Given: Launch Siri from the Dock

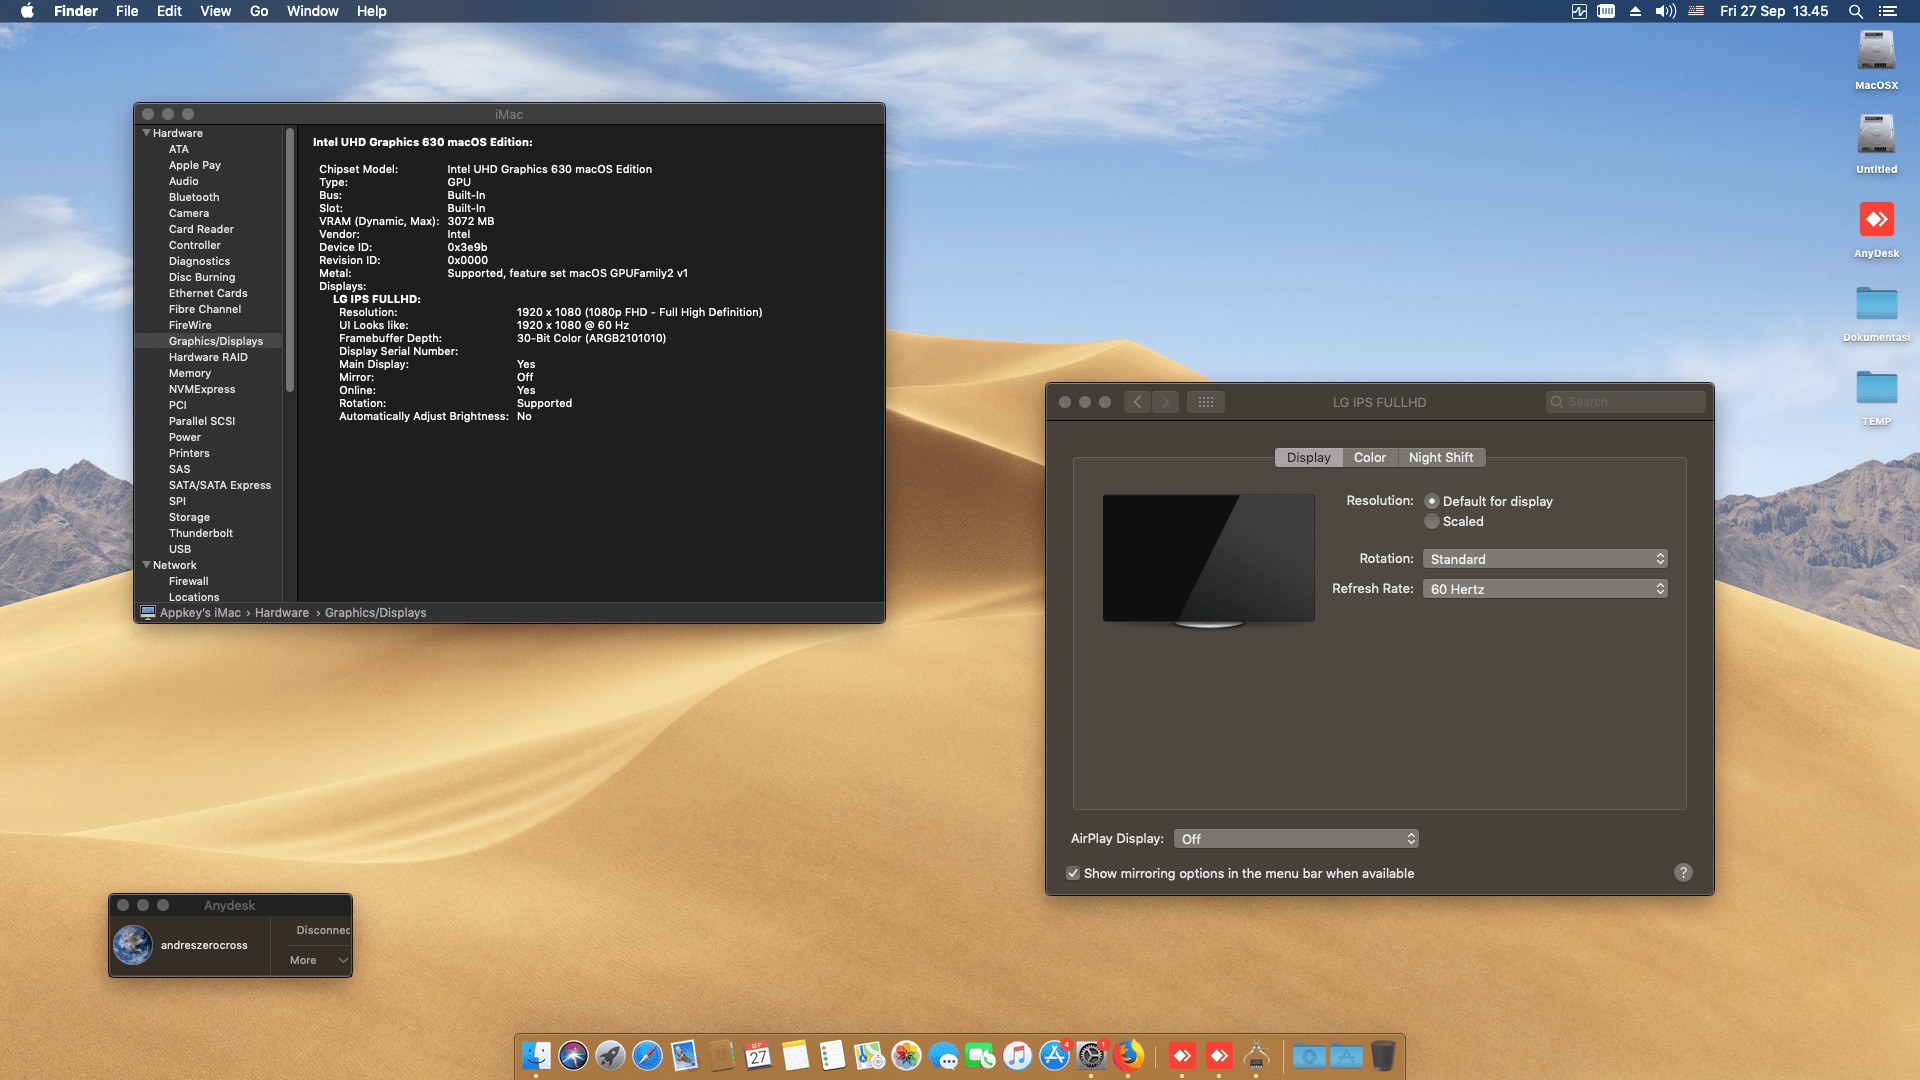Looking at the screenshot, I should [573, 1055].
